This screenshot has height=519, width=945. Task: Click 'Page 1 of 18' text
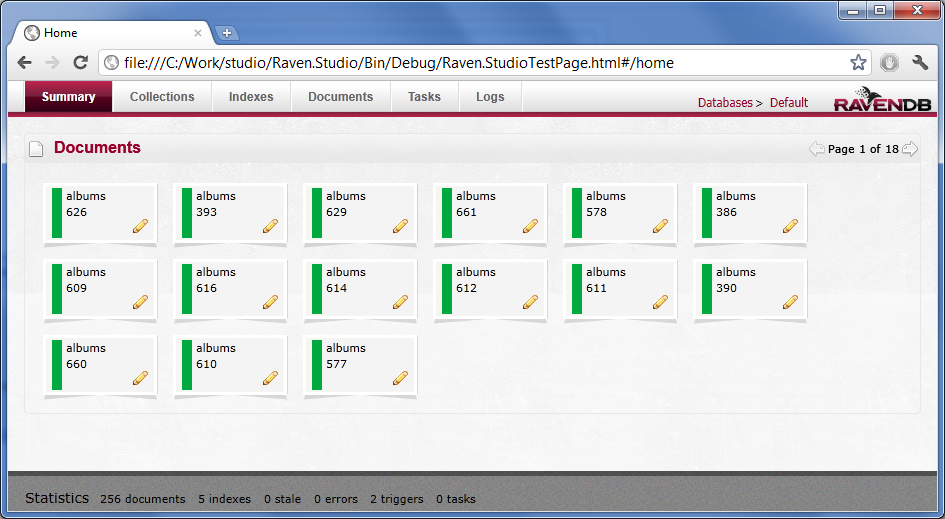[863, 149]
